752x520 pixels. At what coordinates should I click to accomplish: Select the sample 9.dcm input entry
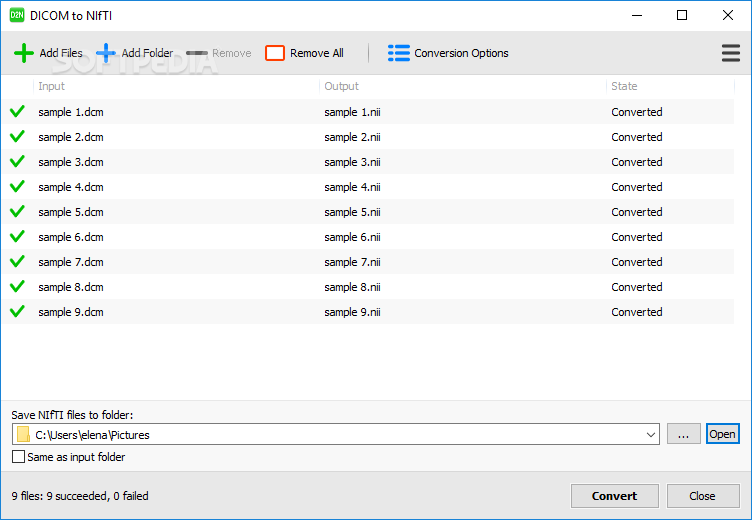tap(71, 312)
